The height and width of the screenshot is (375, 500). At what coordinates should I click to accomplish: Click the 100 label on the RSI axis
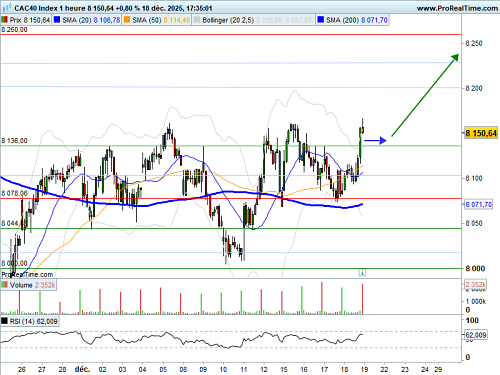pyautogui.click(x=472, y=320)
